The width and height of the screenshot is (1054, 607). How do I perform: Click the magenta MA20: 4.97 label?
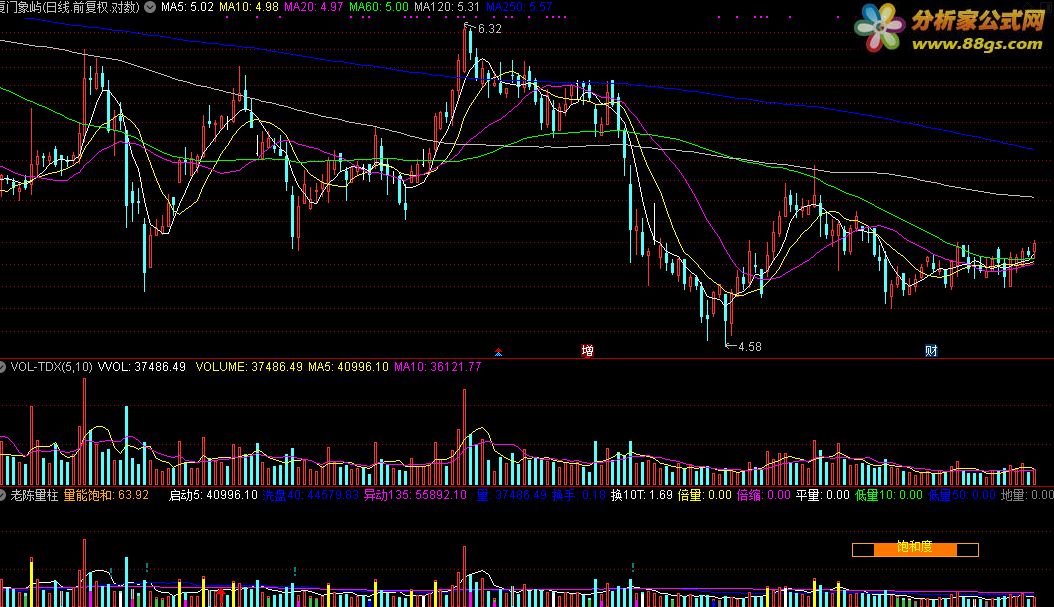click(x=313, y=7)
